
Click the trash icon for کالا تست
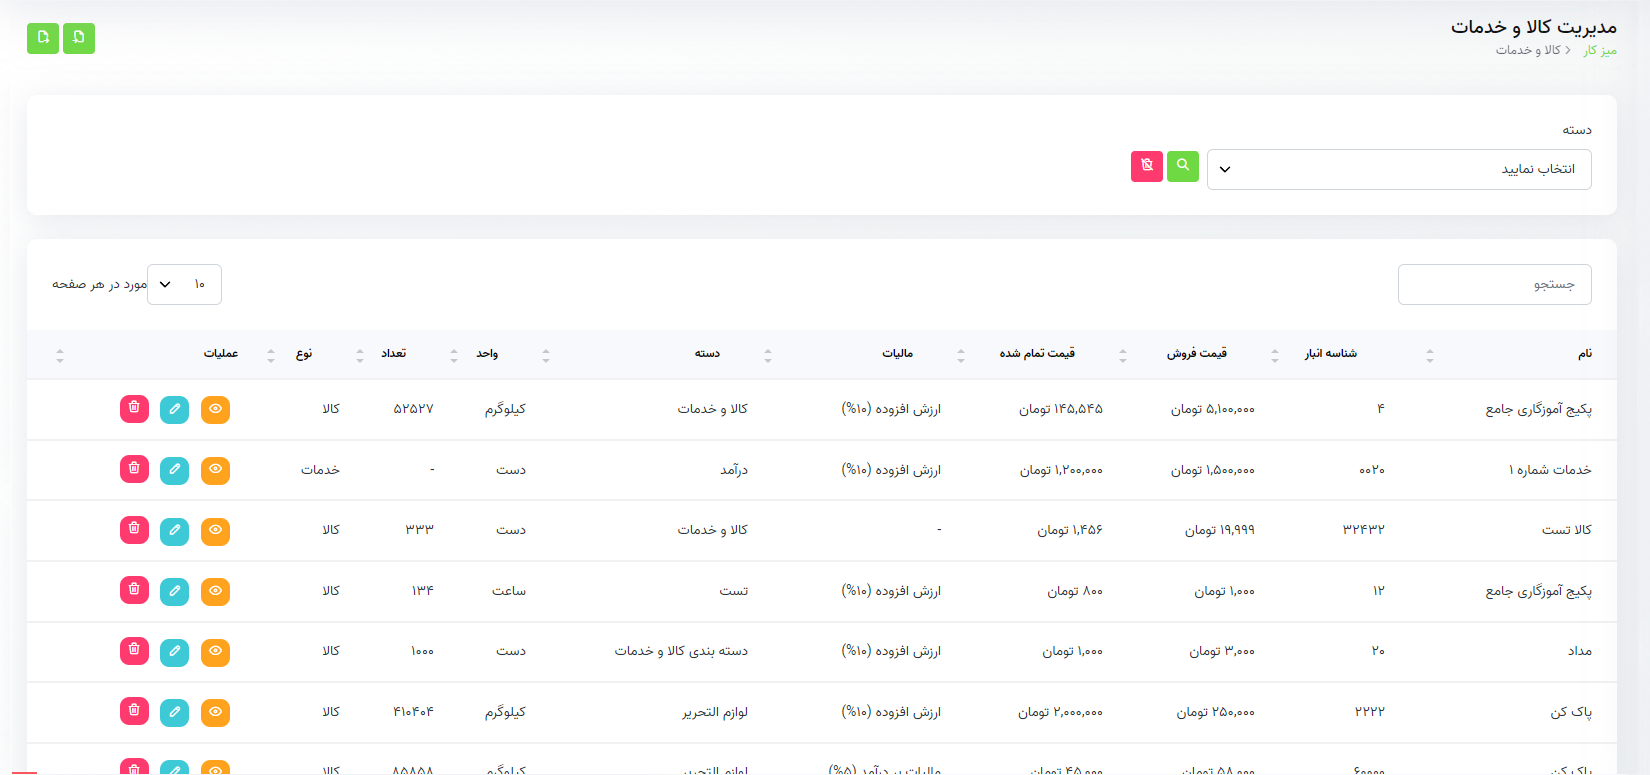click(x=134, y=530)
